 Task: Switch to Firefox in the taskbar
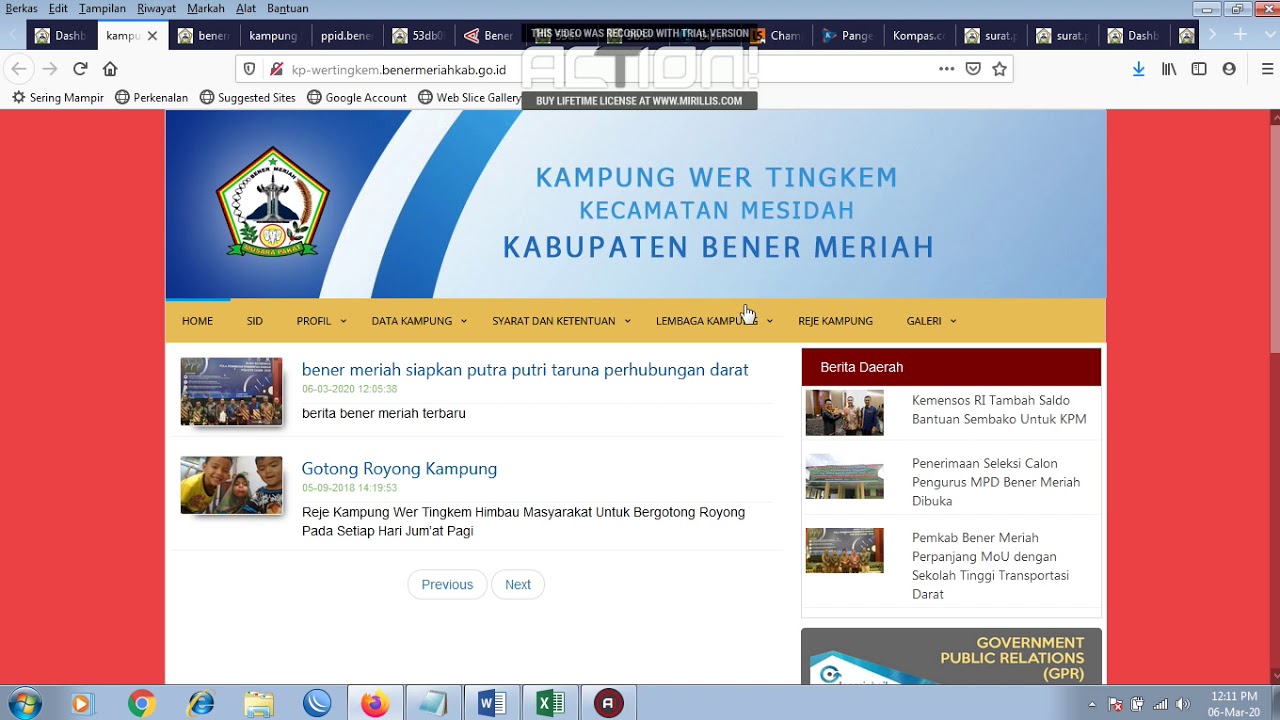point(375,704)
